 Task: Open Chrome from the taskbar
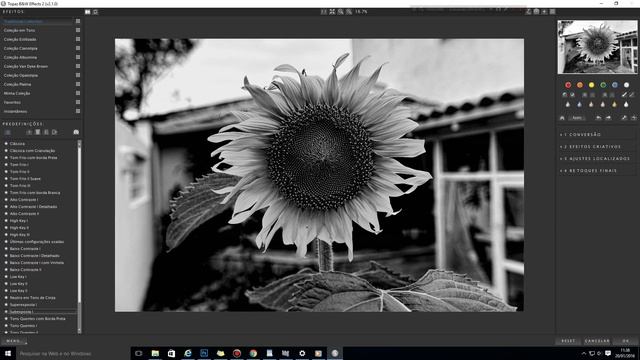click(253, 353)
